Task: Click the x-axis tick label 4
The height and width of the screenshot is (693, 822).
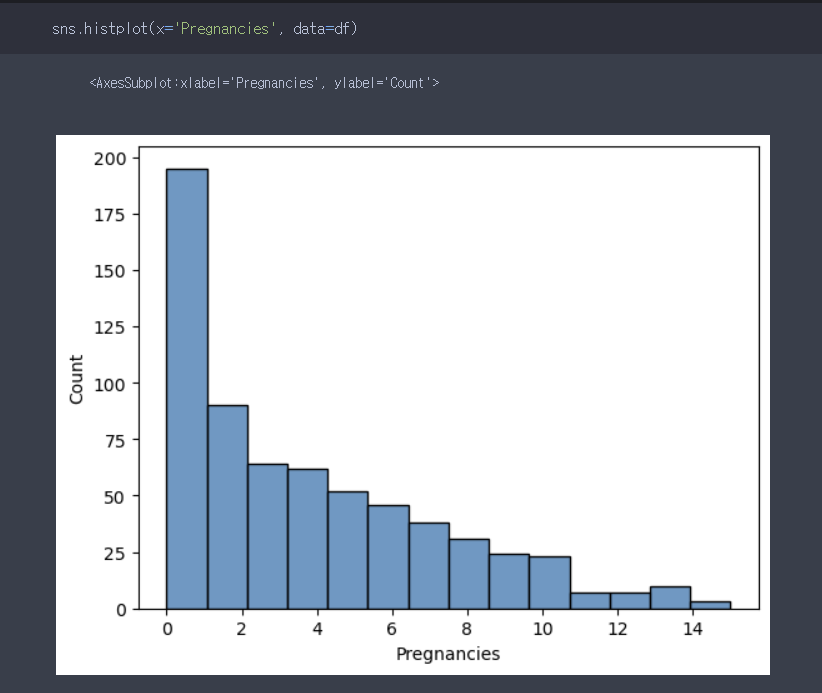Action: (x=317, y=629)
